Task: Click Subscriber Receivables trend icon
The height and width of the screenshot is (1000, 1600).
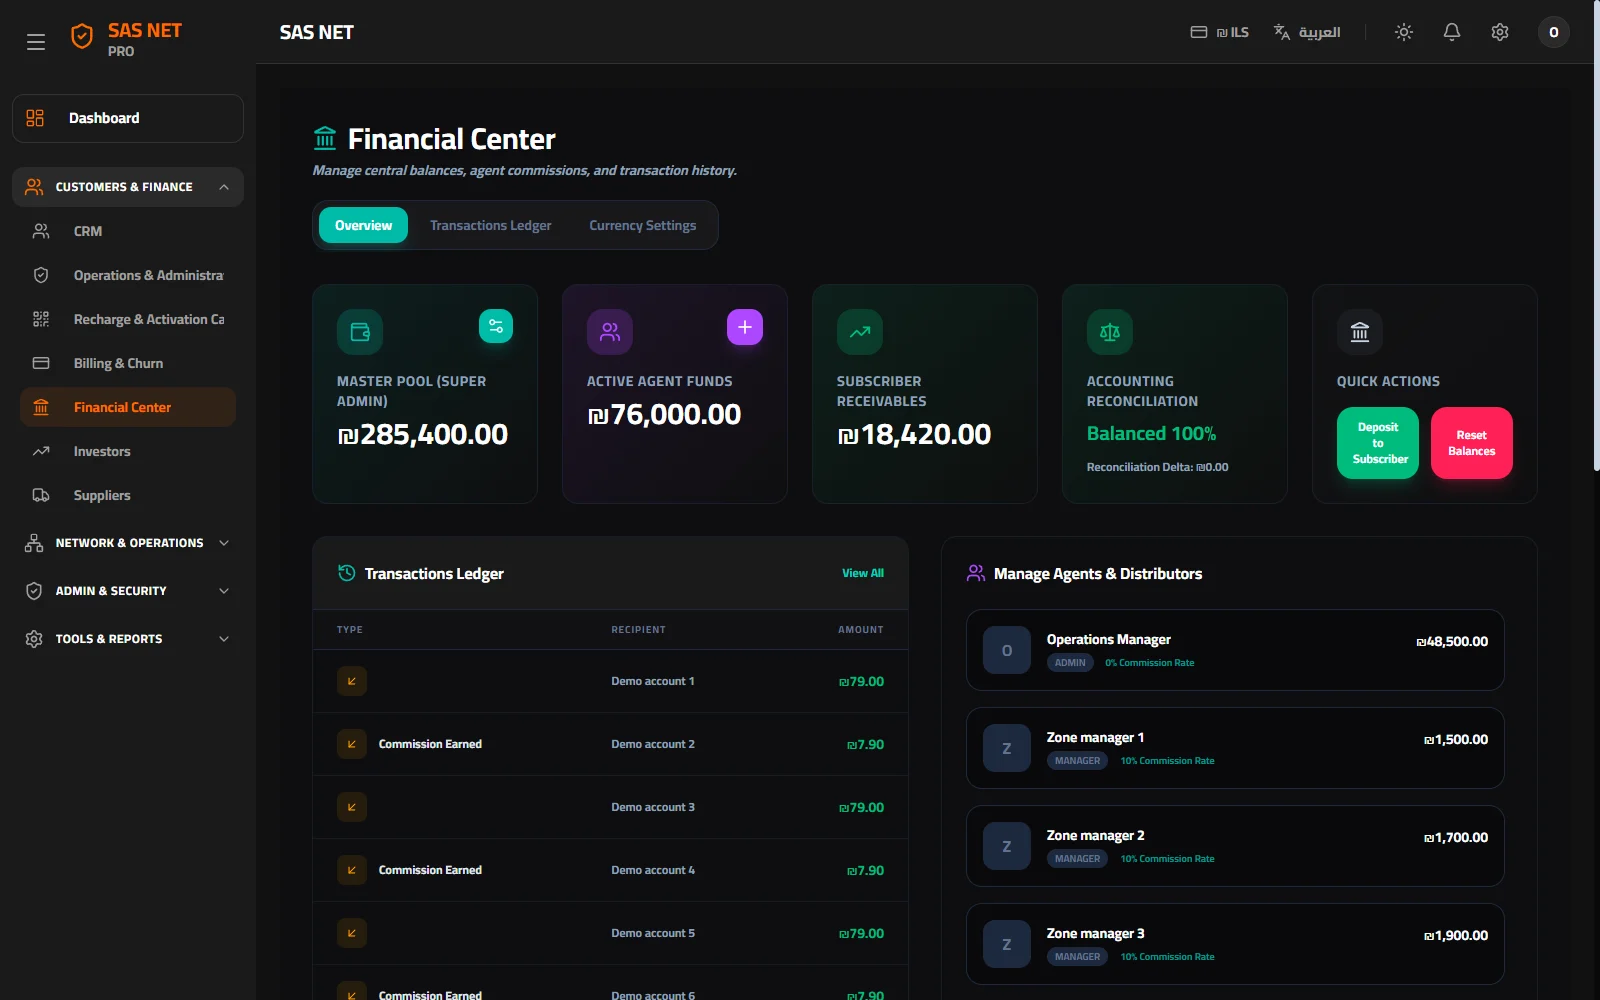Action: pos(860,332)
